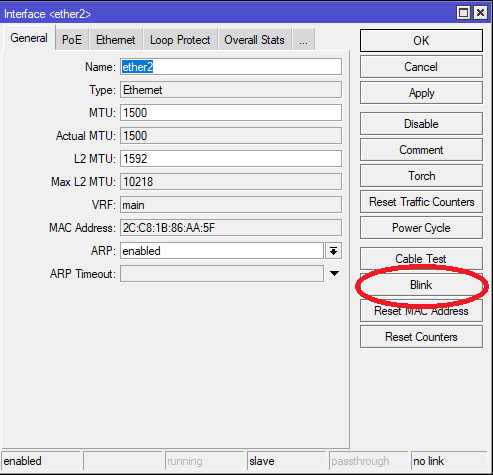Disable the ether2 interface
493x475 pixels.
click(421, 124)
